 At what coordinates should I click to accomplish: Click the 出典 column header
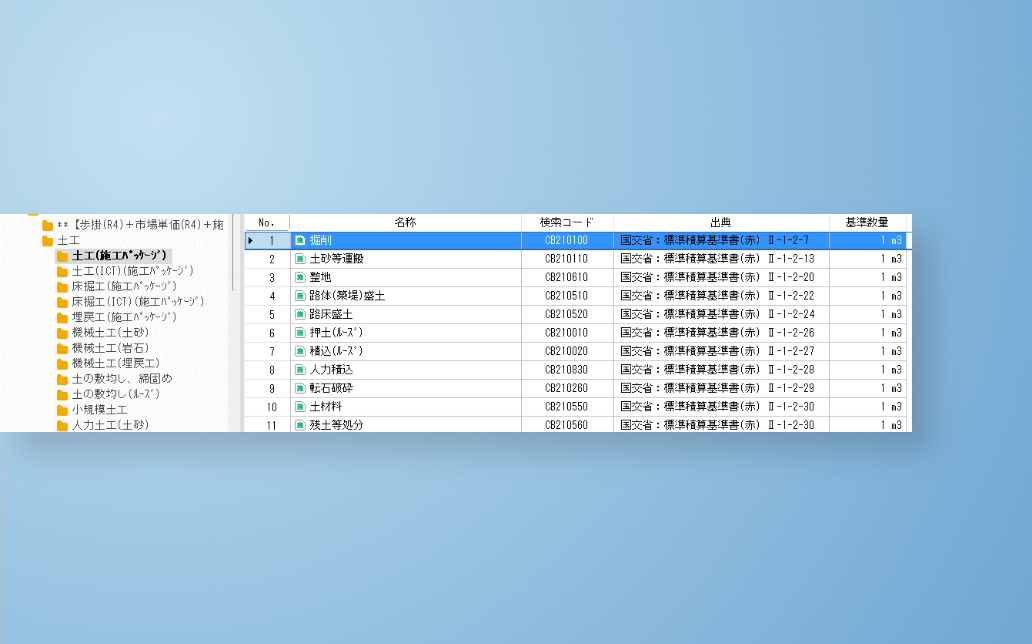coord(720,222)
